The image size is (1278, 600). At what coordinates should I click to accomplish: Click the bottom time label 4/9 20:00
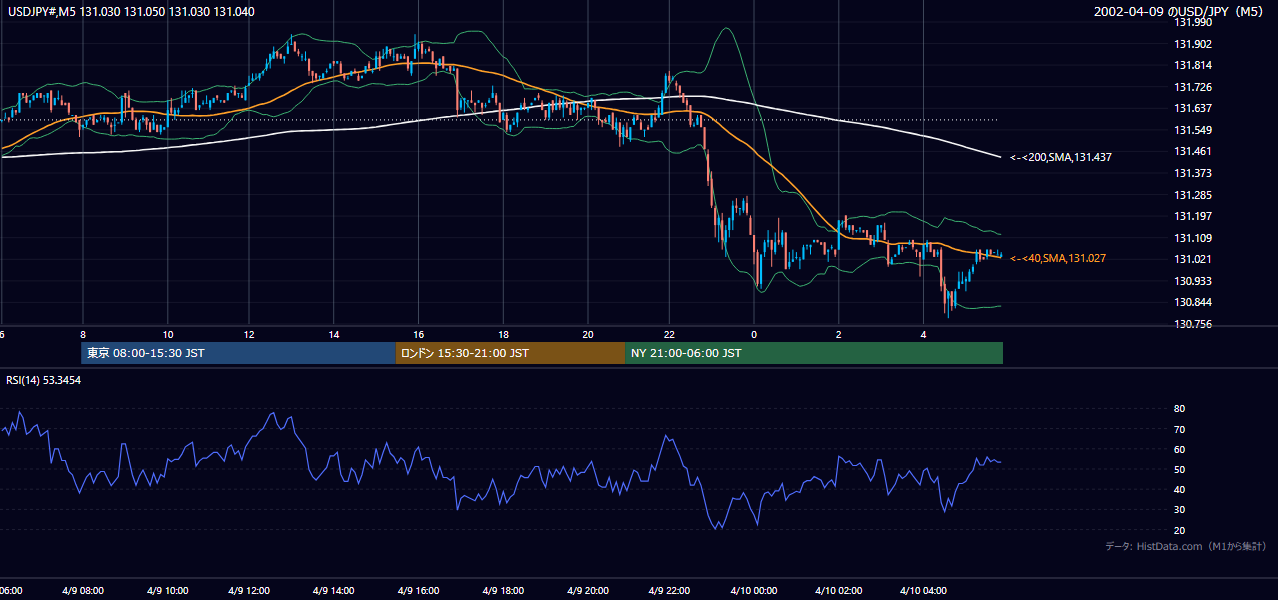(x=588, y=591)
